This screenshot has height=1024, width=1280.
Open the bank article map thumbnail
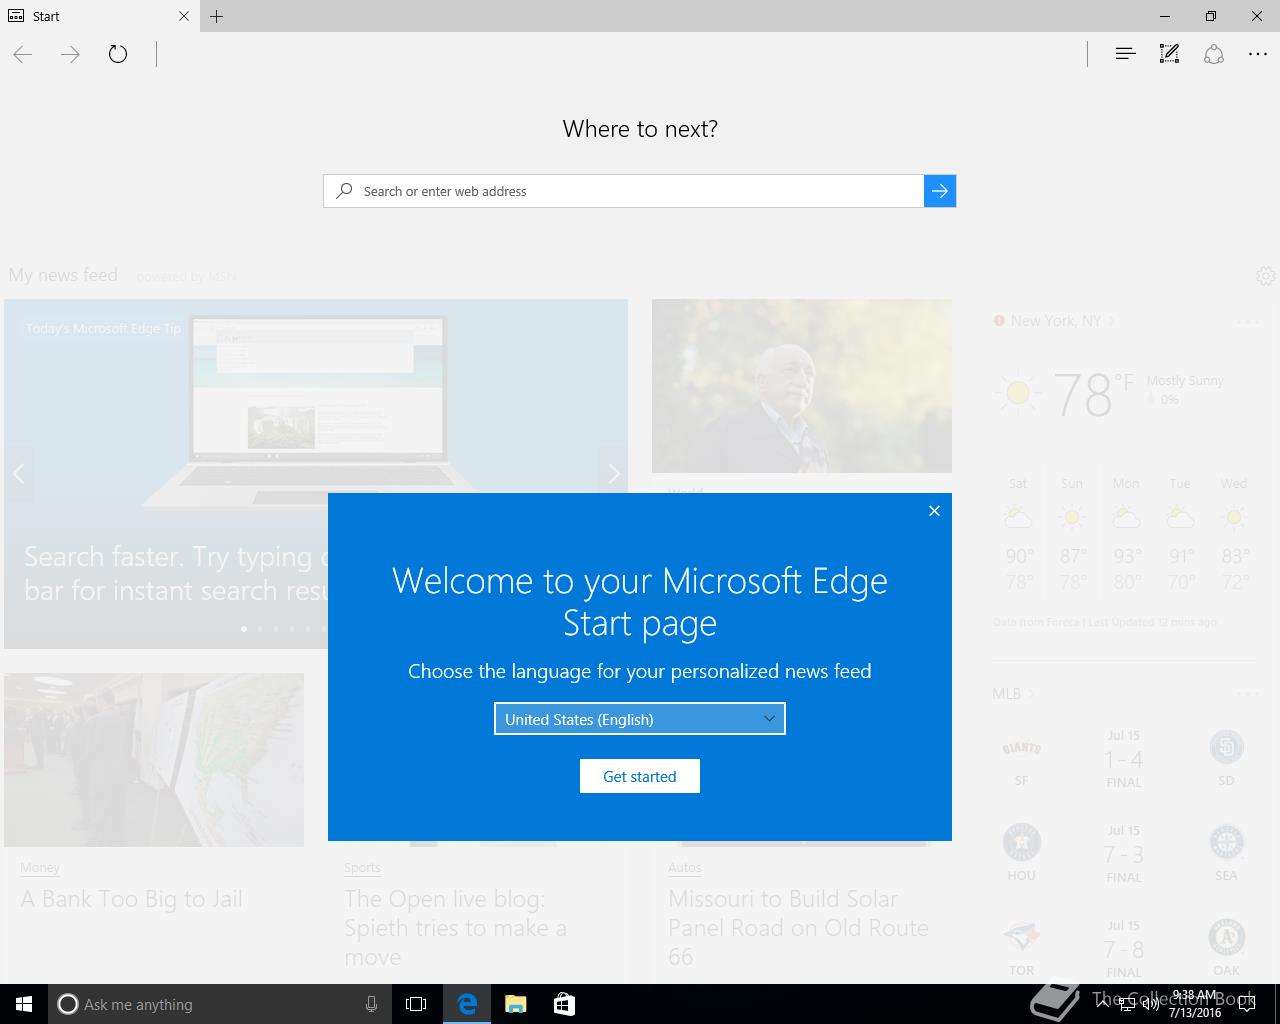tap(154, 760)
